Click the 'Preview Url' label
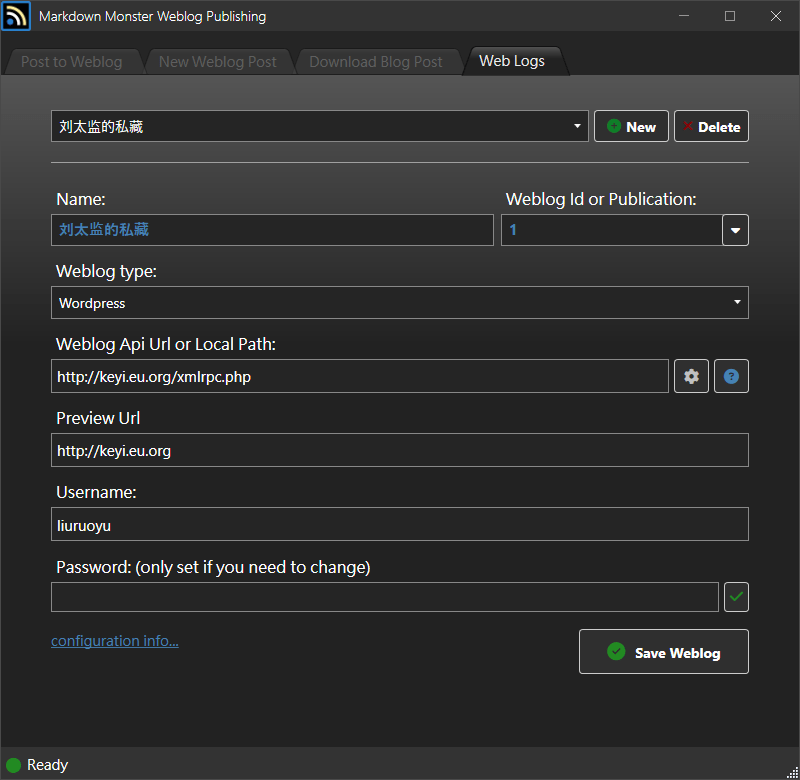Screen dimensions: 800x780 coord(98,418)
